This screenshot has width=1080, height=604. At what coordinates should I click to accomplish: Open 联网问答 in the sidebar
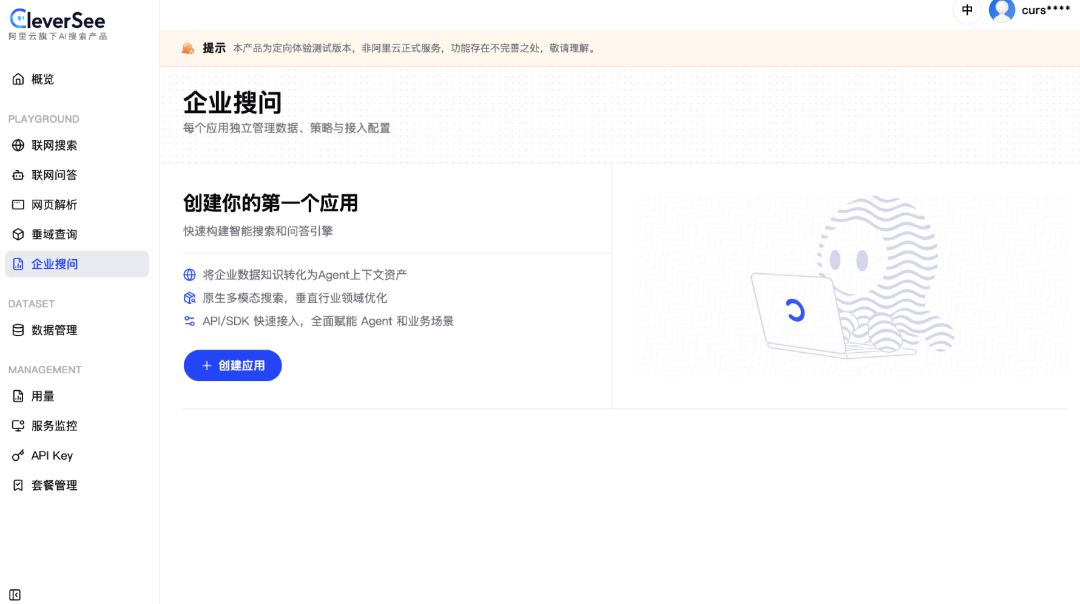pyautogui.click(x=76, y=175)
